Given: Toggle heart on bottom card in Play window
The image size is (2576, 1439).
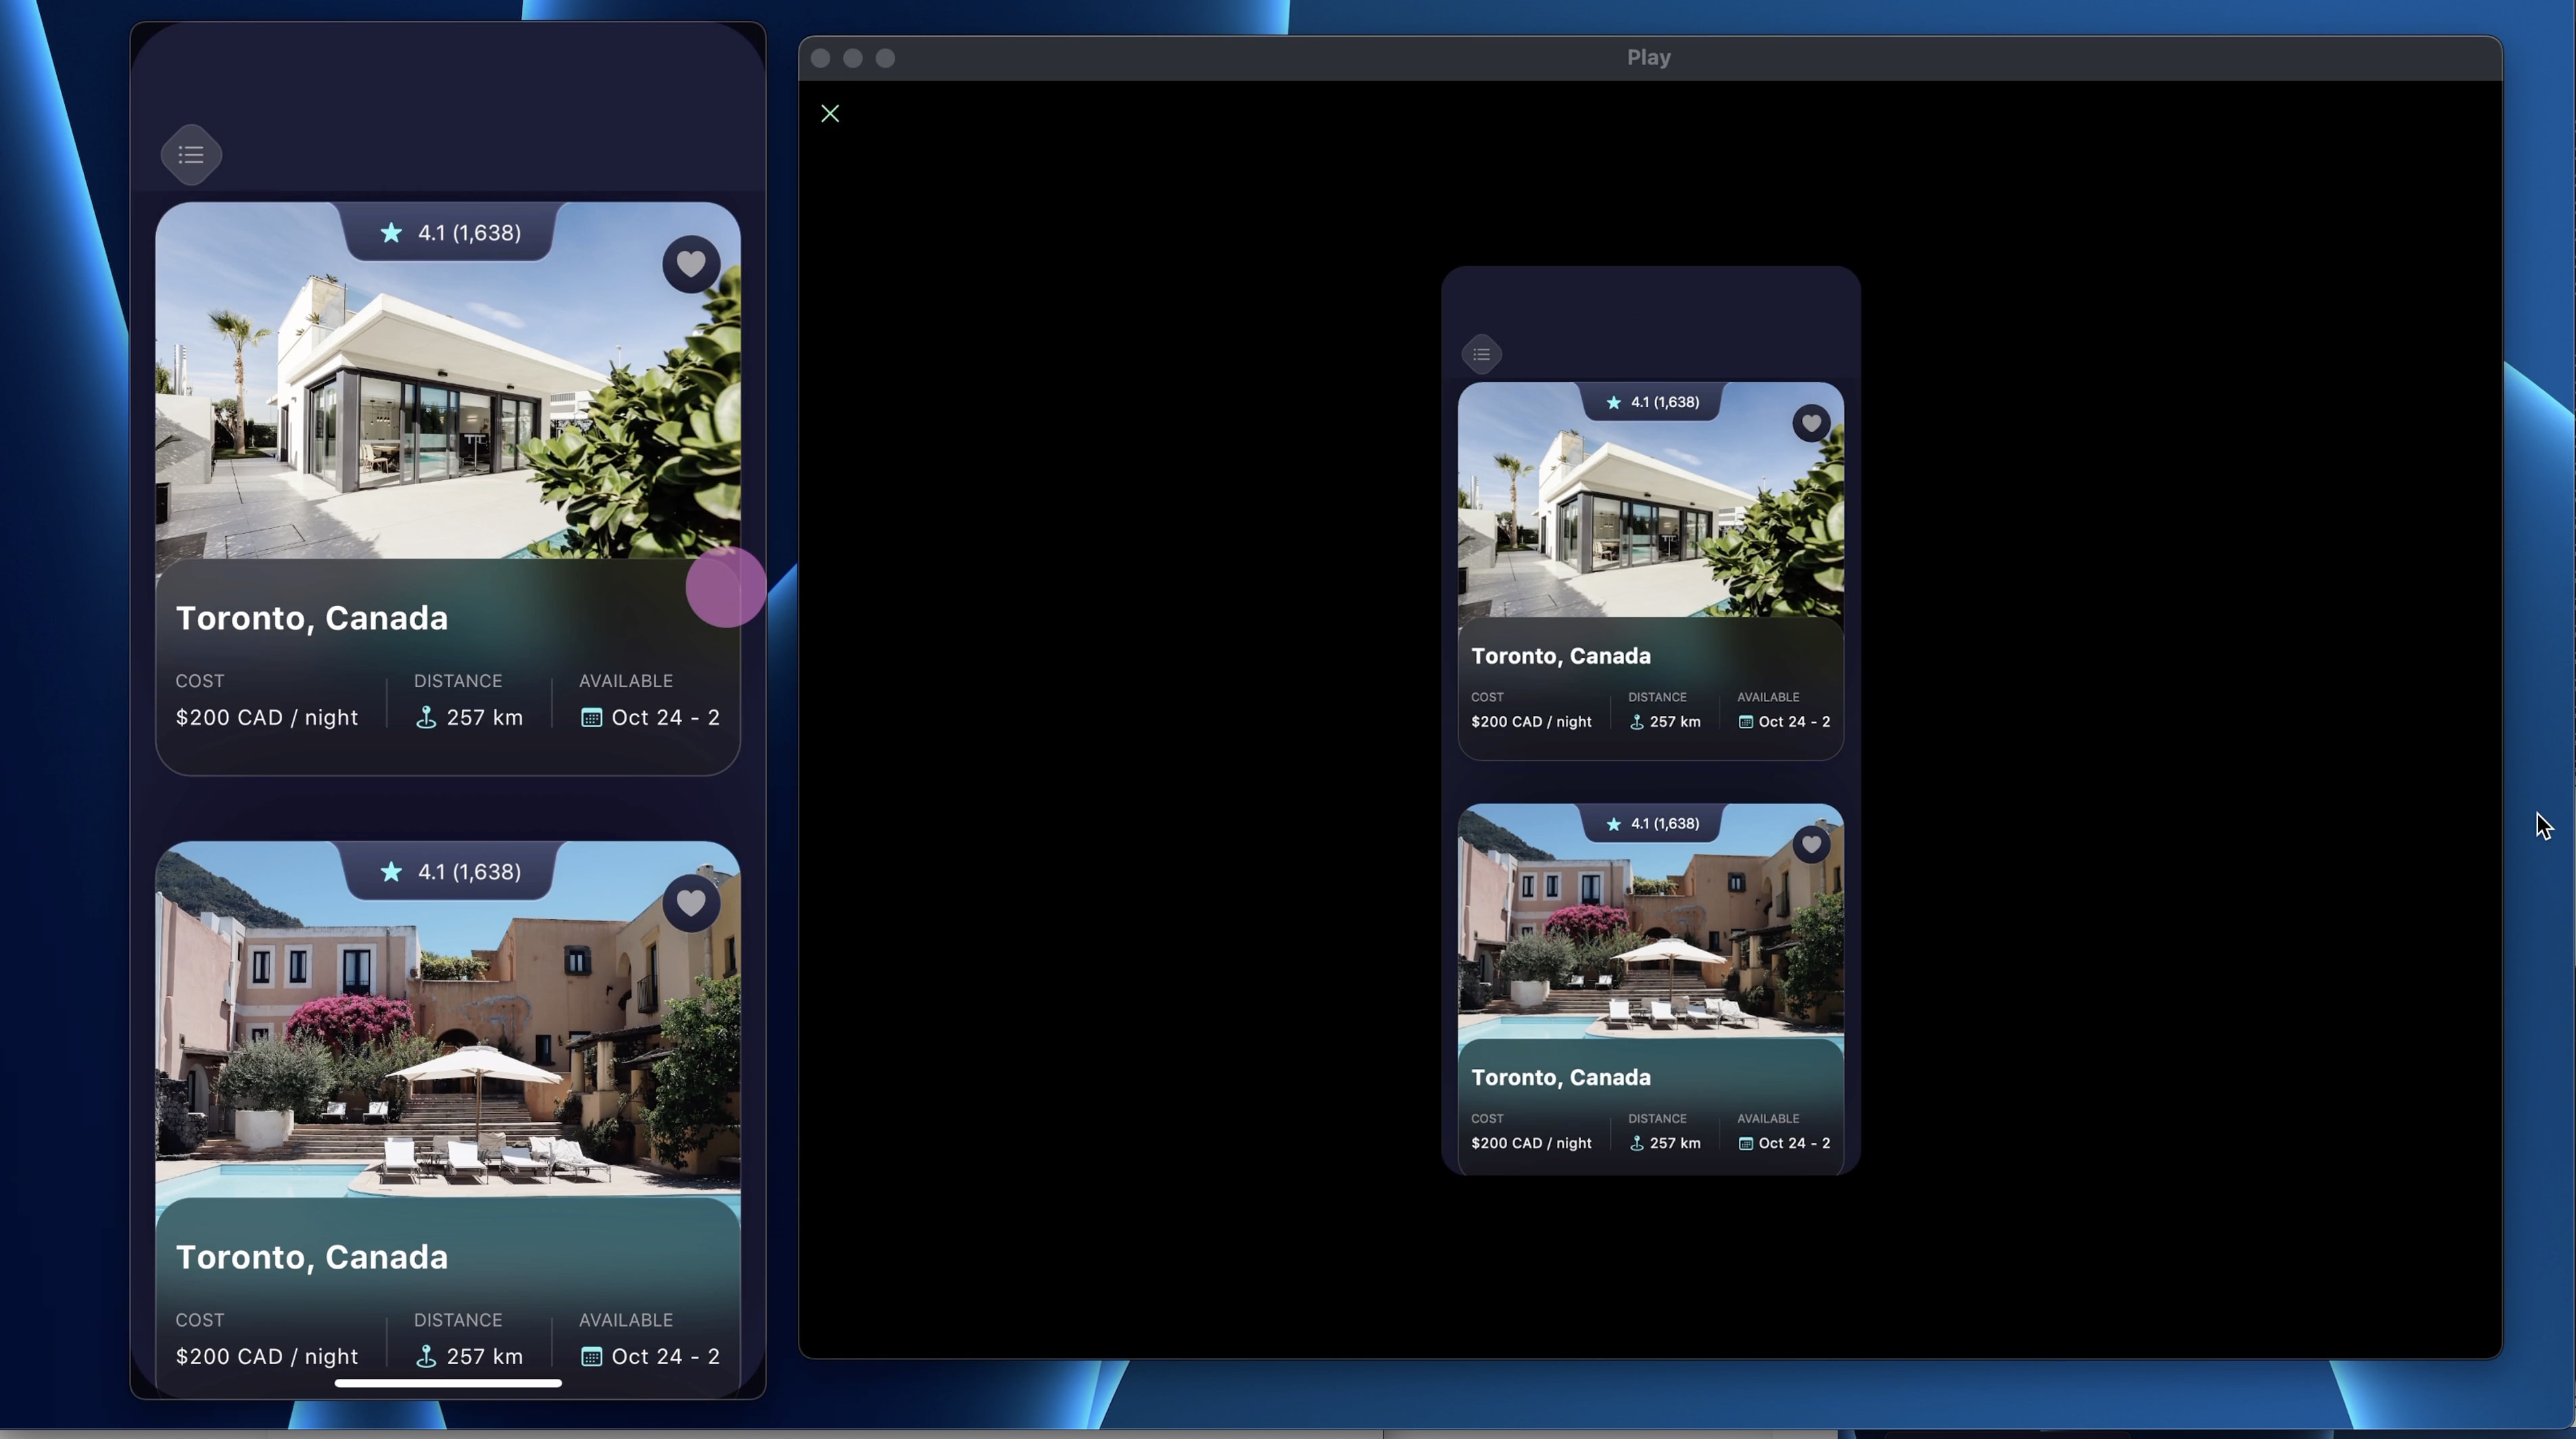Looking at the screenshot, I should pos(1810,845).
